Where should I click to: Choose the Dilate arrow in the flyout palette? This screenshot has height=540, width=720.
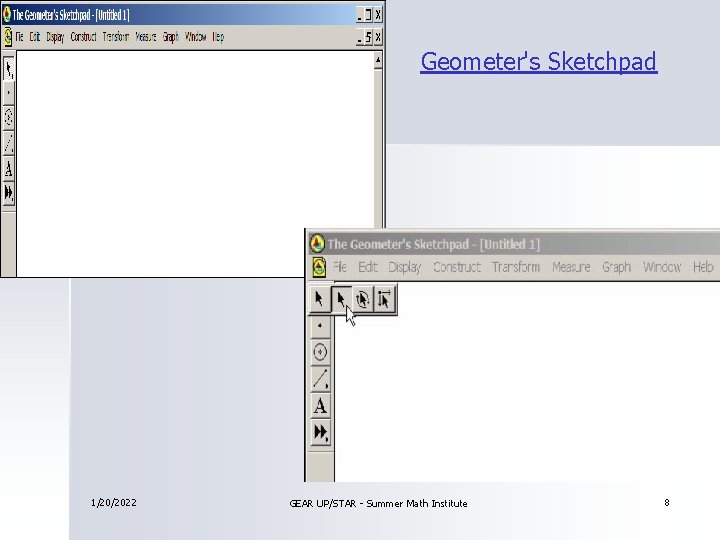tap(384, 299)
